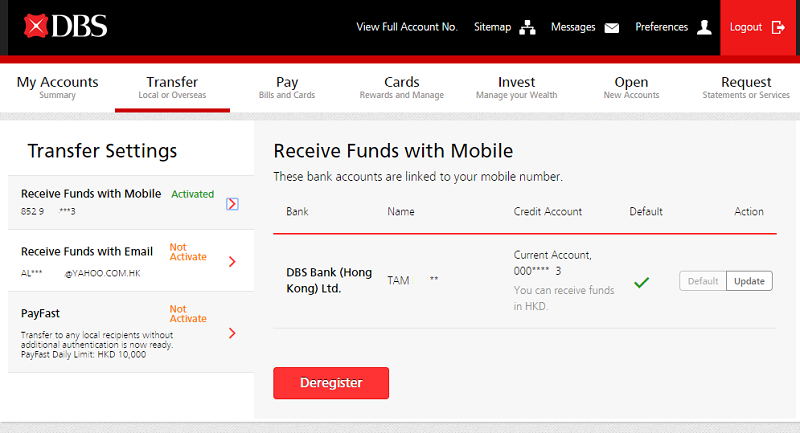This screenshot has width=800, height=433.
Task: Open the Cards tab
Action: [x=401, y=88]
